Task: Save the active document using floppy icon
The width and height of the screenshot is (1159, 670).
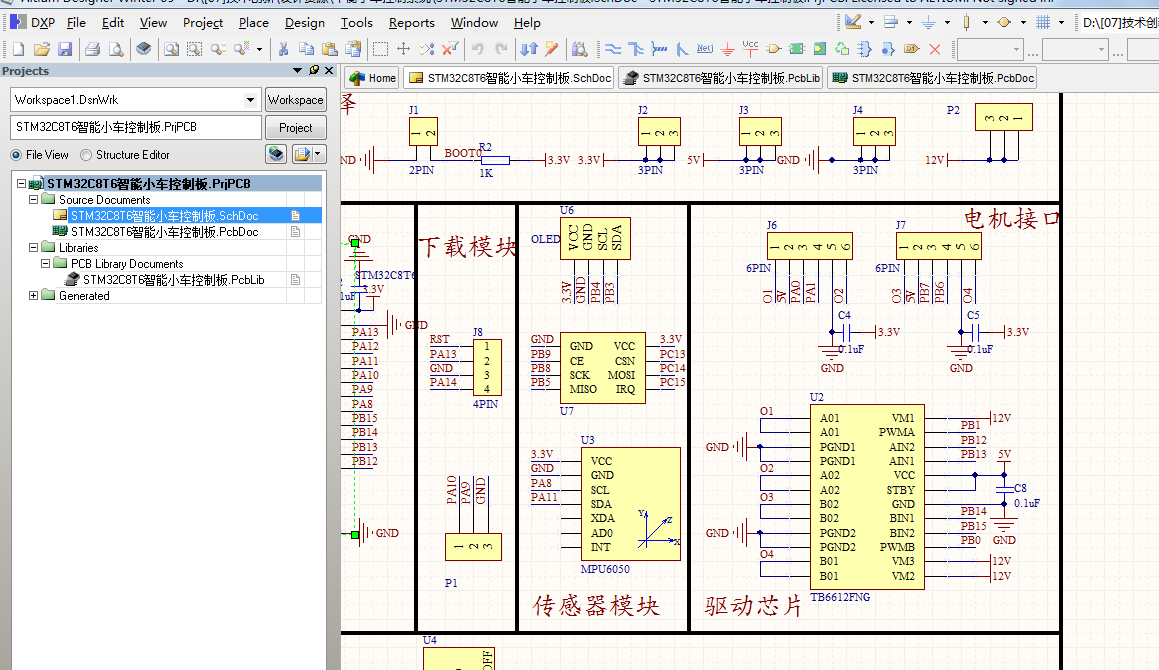Action: [65, 50]
